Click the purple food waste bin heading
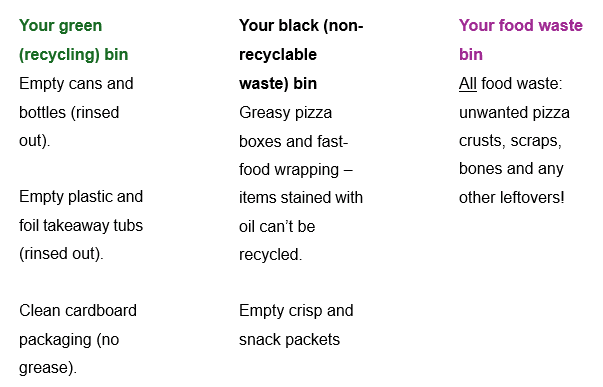The width and height of the screenshot is (603, 387). click(x=521, y=40)
